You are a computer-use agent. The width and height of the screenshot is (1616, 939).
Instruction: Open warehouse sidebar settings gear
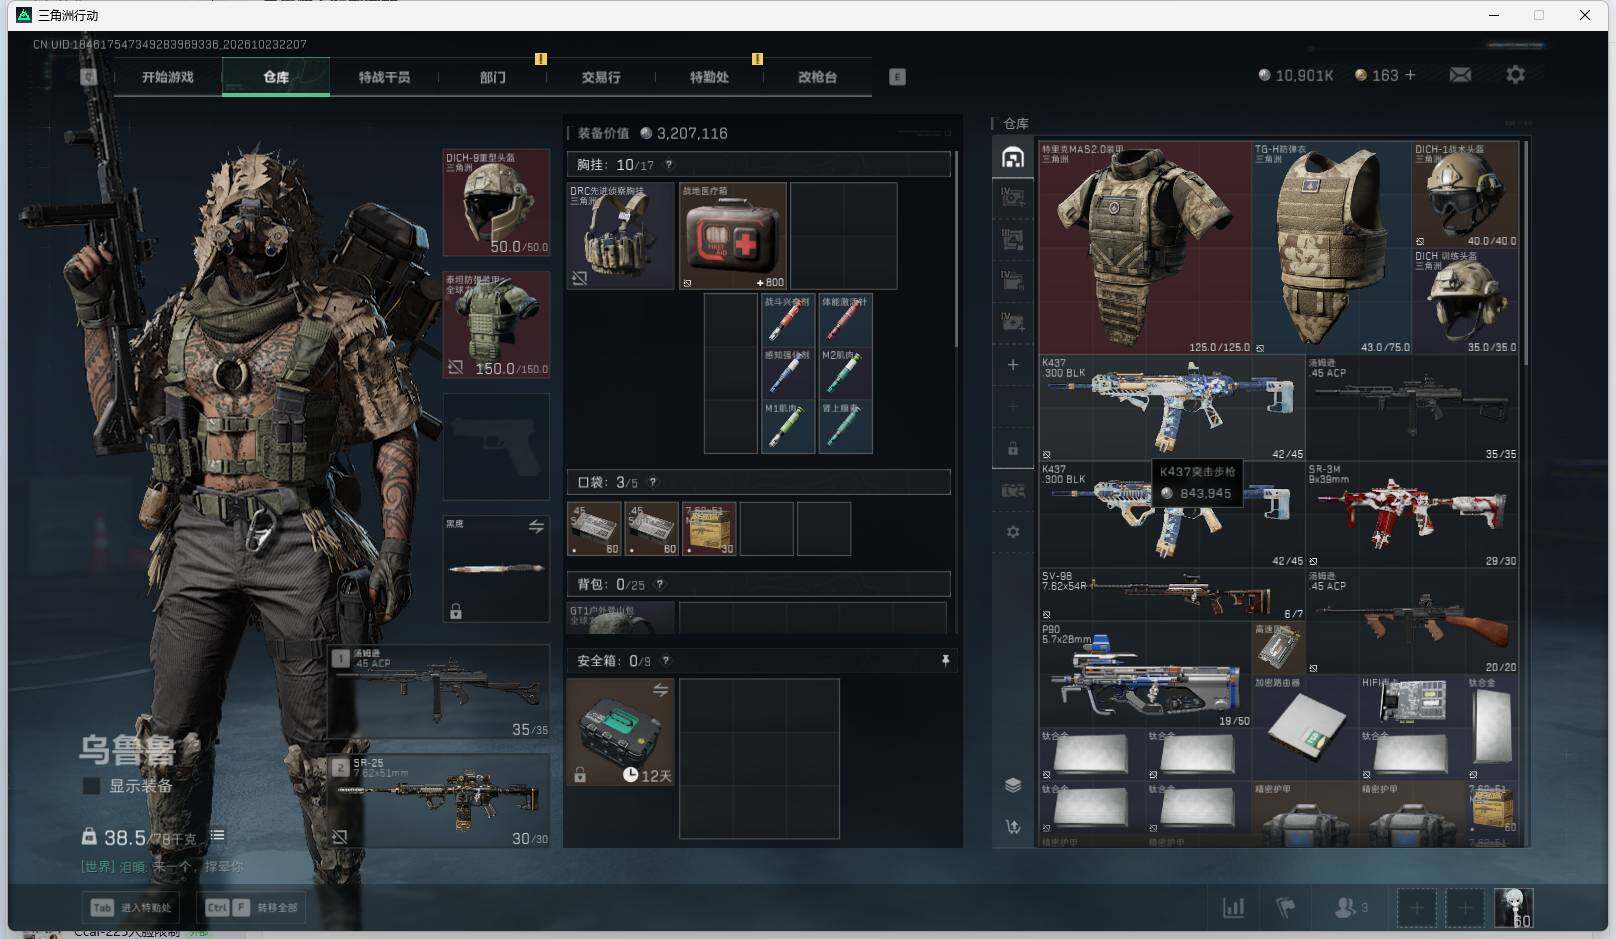coord(1013,532)
